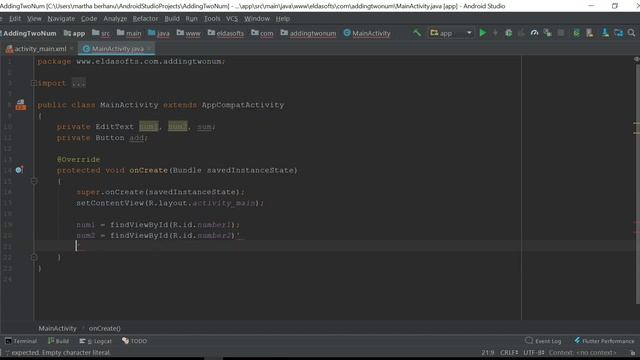Open the Logcat tool window
The image size is (640, 360).
[x=96, y=341]
